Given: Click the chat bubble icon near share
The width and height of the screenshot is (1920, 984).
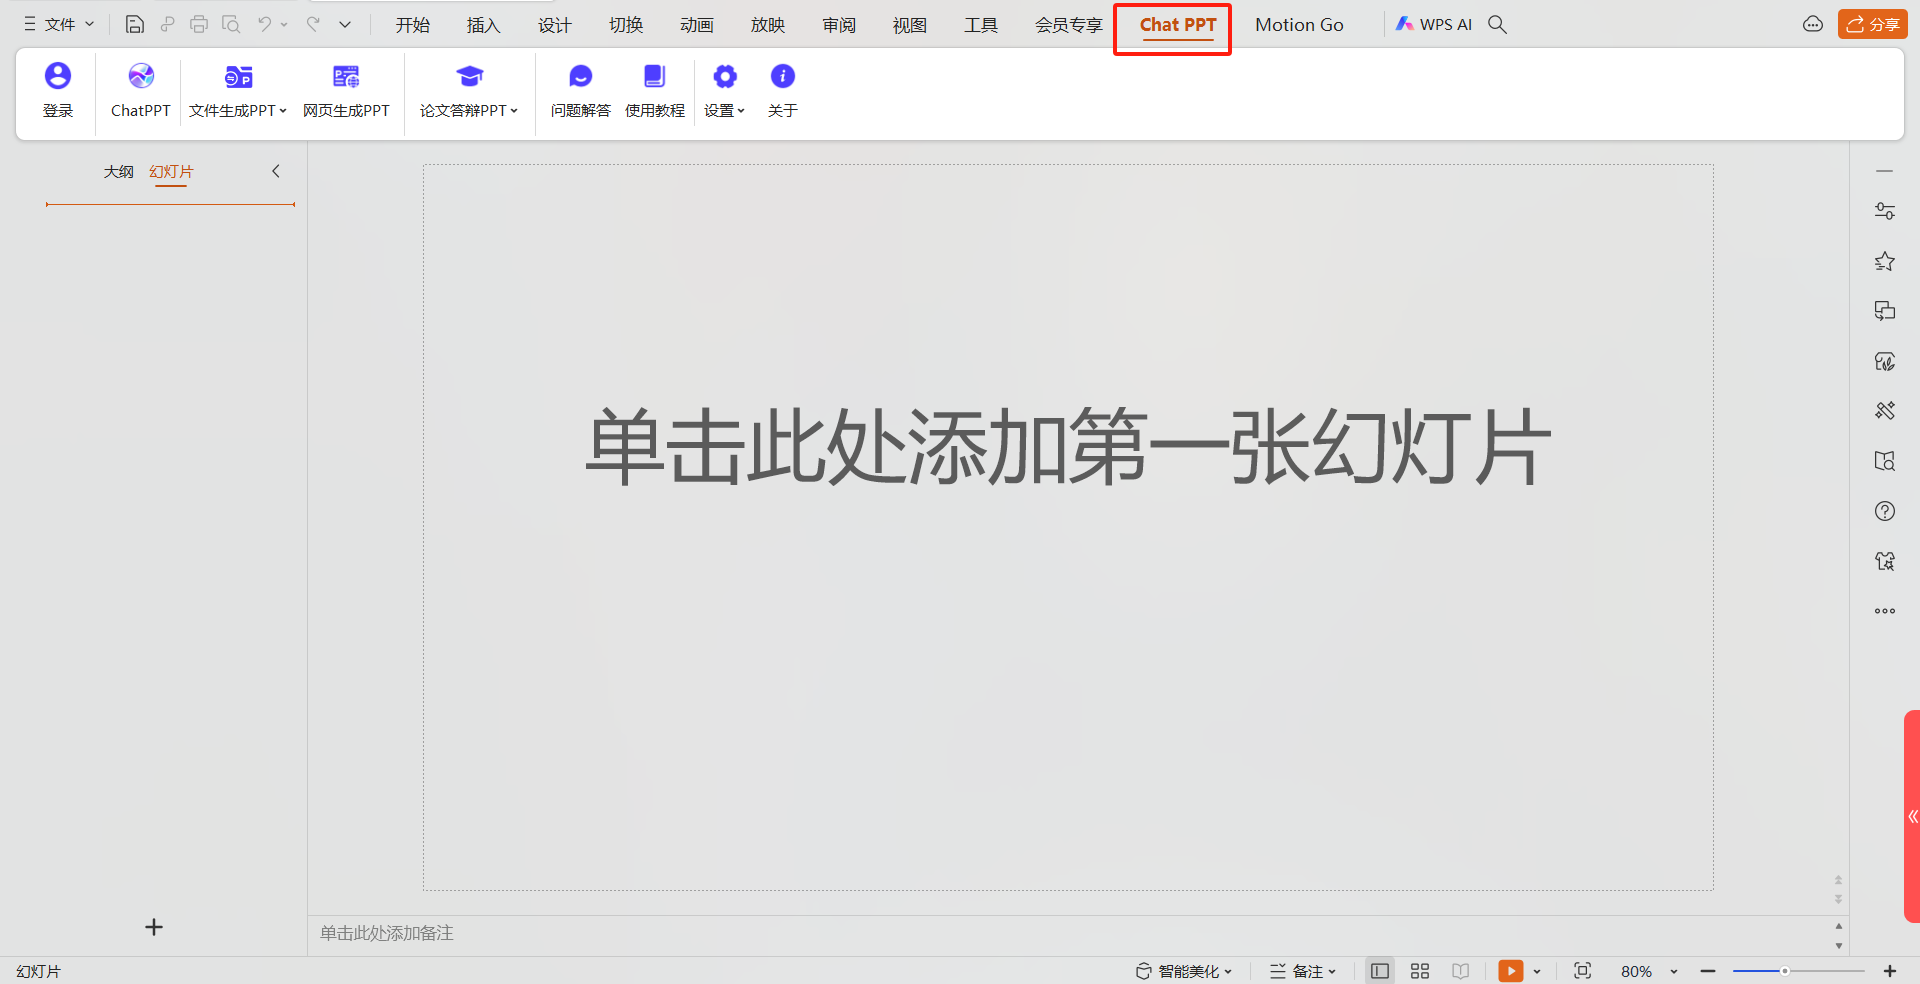Looking at the screenshot, I should click(1813, 24).
